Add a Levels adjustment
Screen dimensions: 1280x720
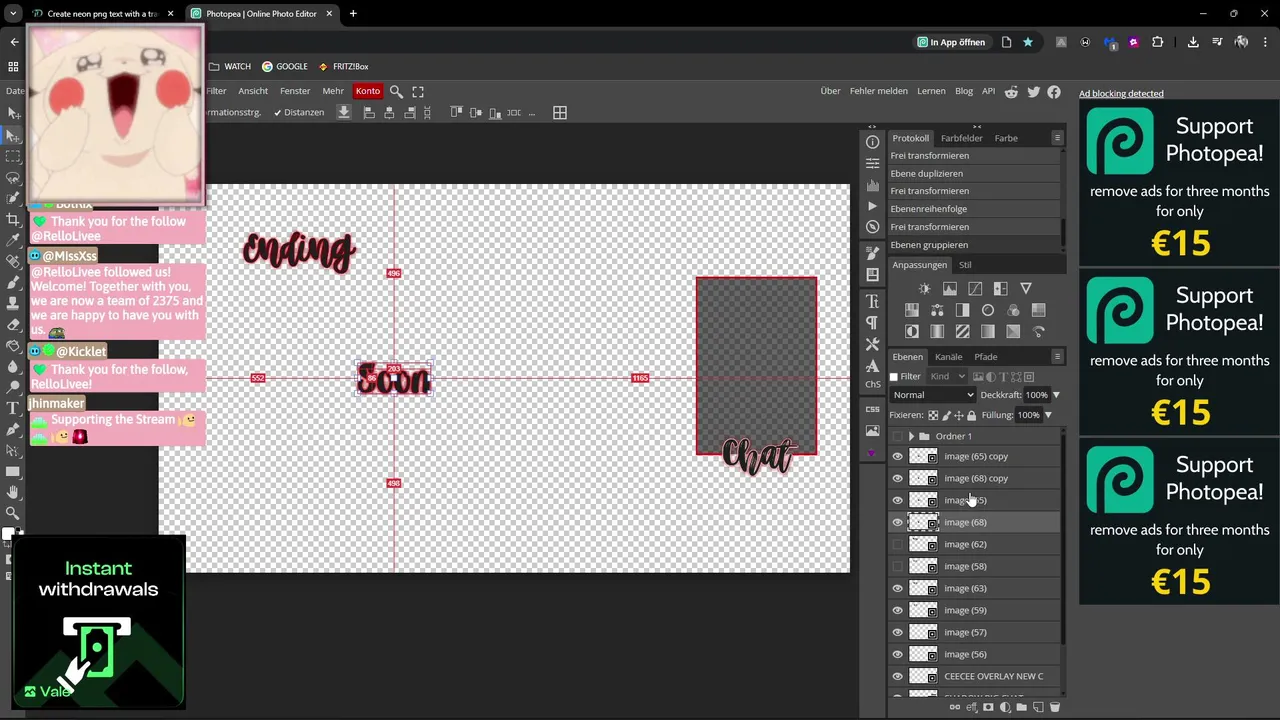click(949, 289)
